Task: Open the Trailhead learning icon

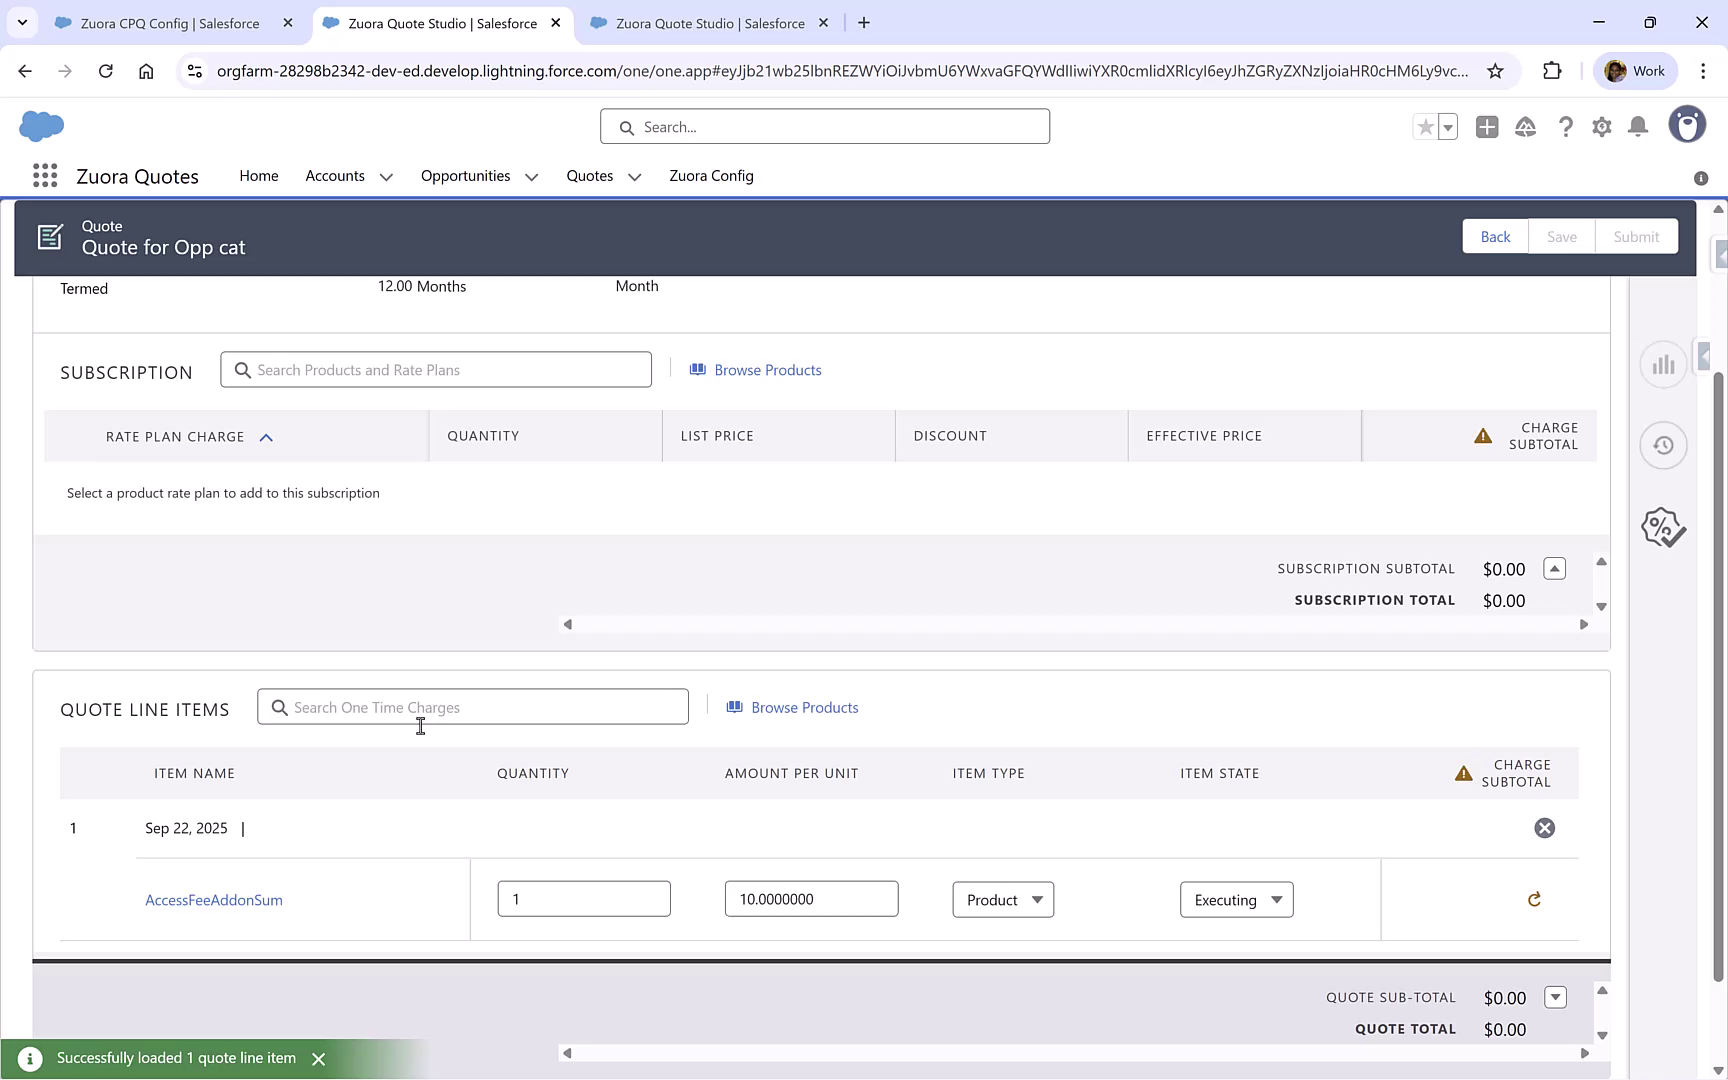Action: [1526, 127]
